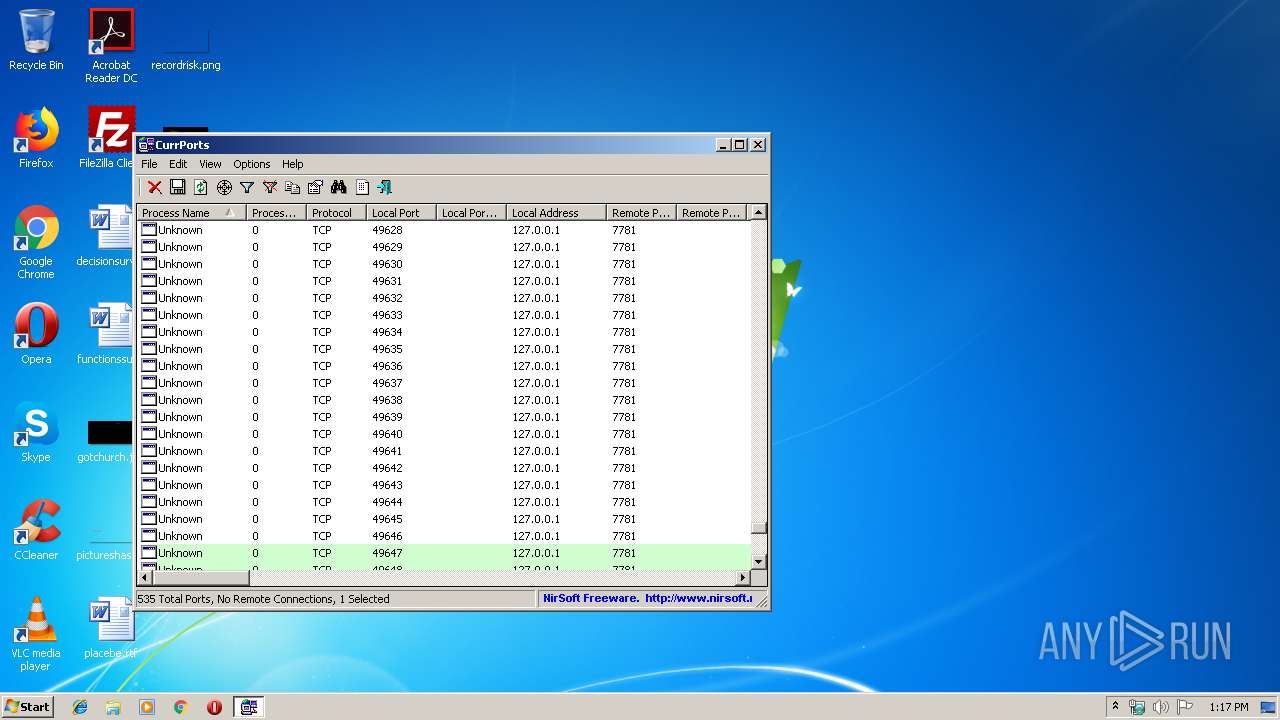Open the Edit menu
1280x720 pixels.
coord(178,164)
